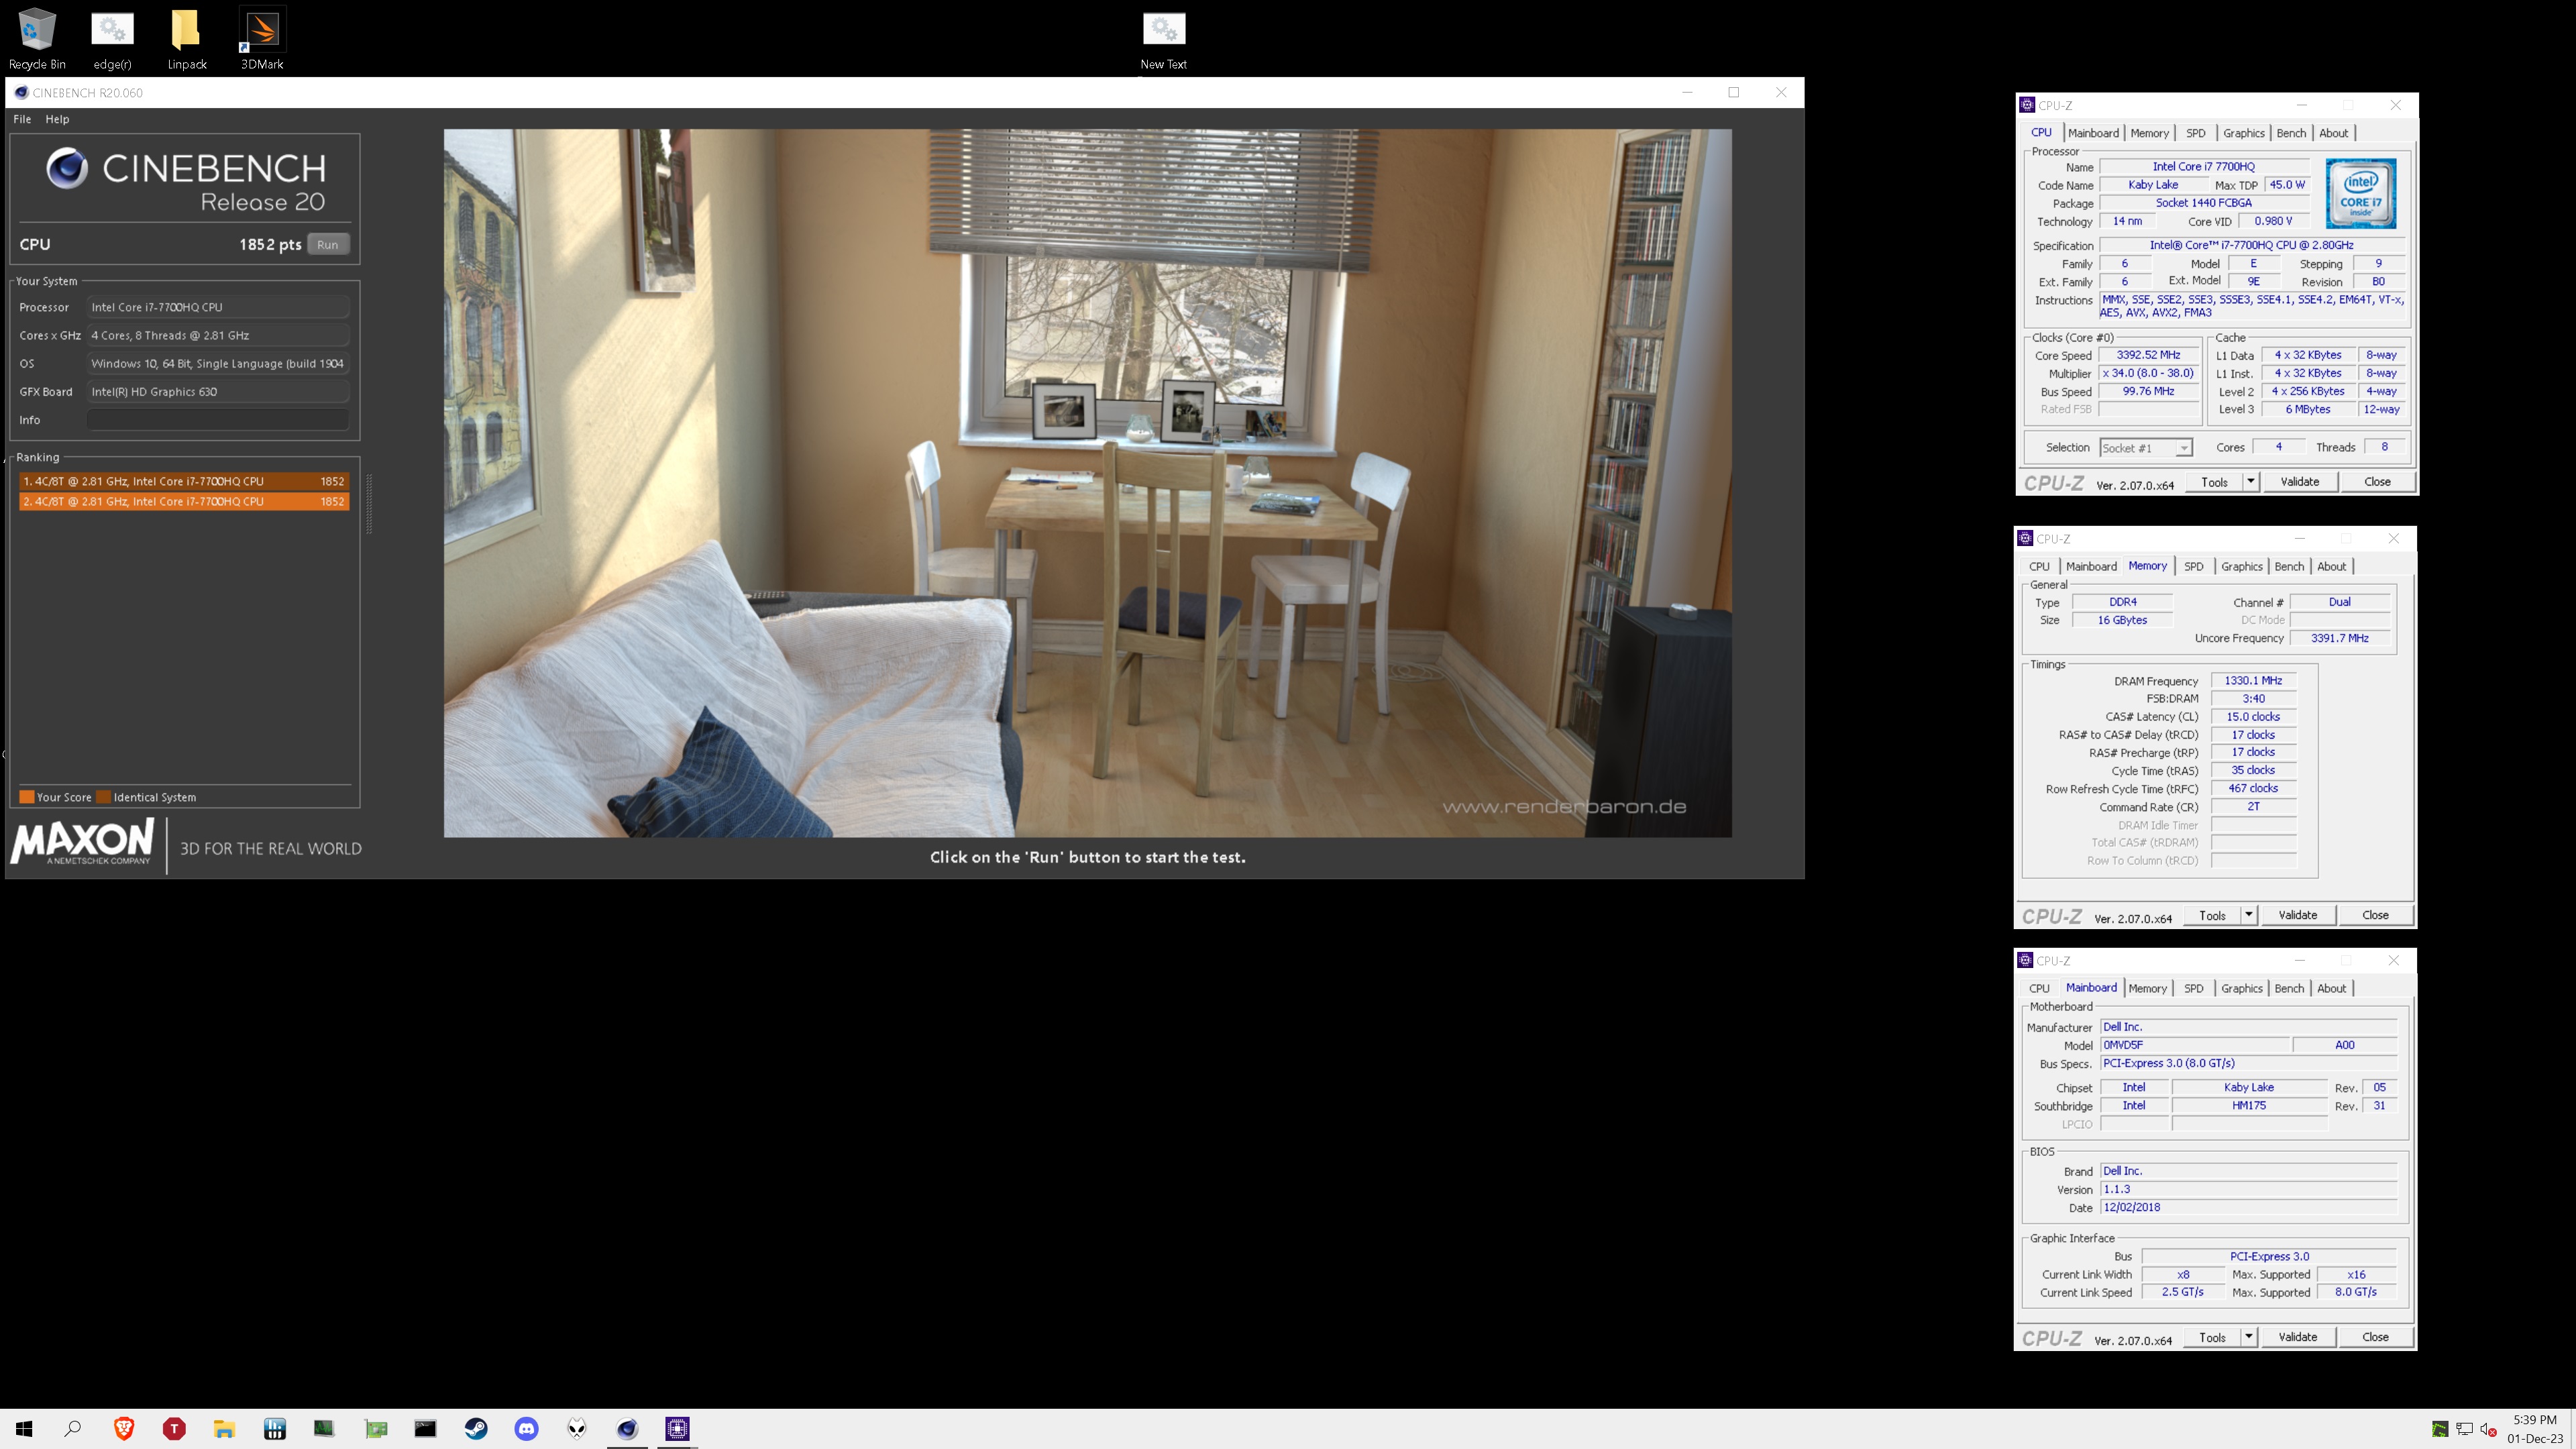Click Tools button in top CPU-Z window
This screenshot has height=1449, width=2576.
2214,482
